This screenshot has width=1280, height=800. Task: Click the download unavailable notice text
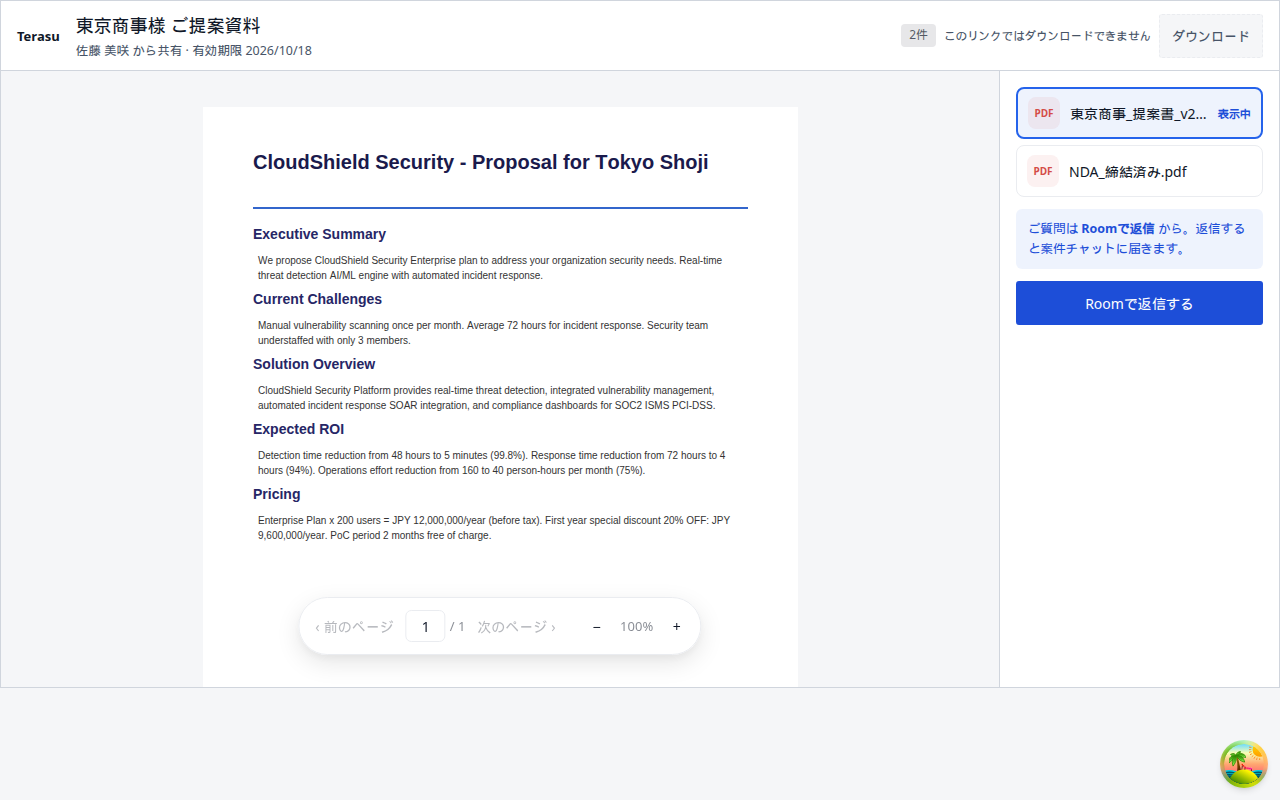coord(1047,35)
